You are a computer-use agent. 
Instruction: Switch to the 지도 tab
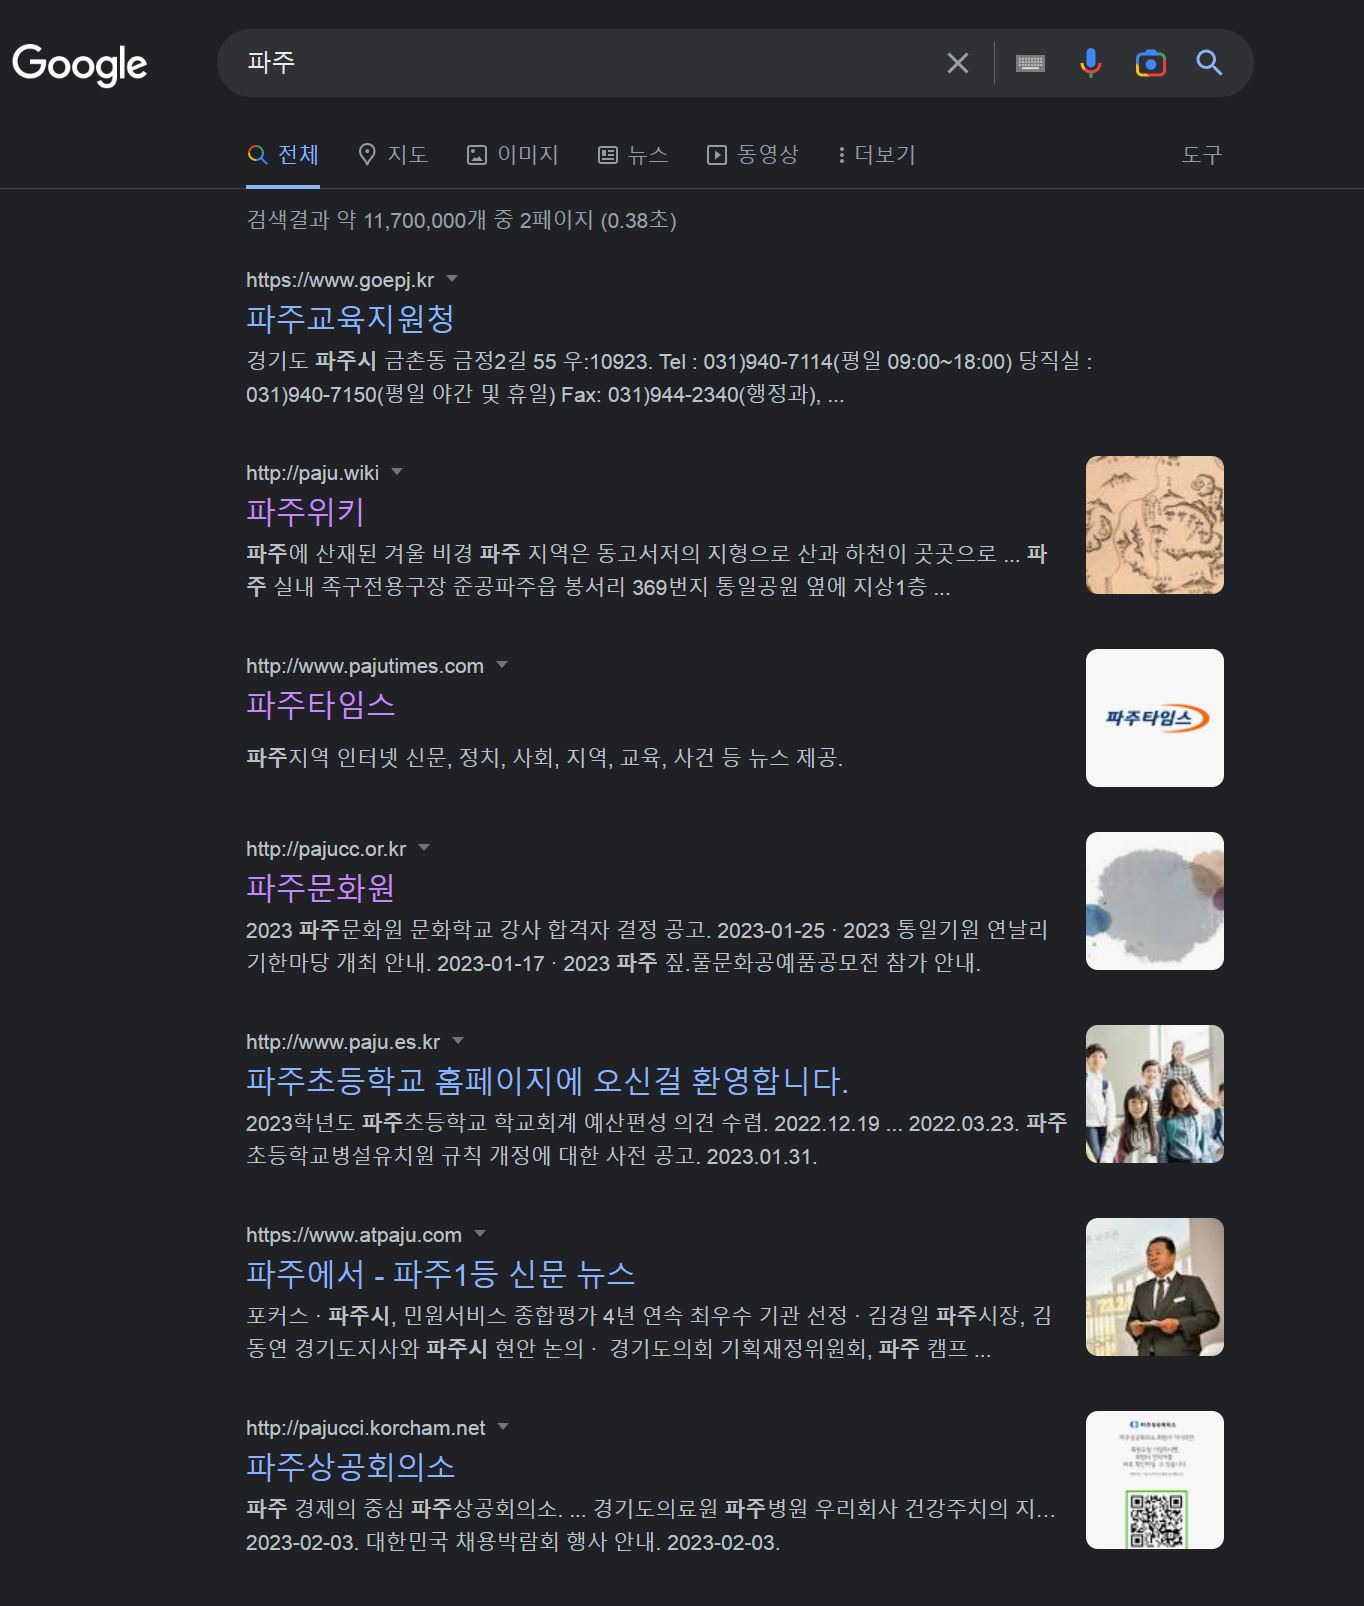pyautogui.click(x=393, y=155)
